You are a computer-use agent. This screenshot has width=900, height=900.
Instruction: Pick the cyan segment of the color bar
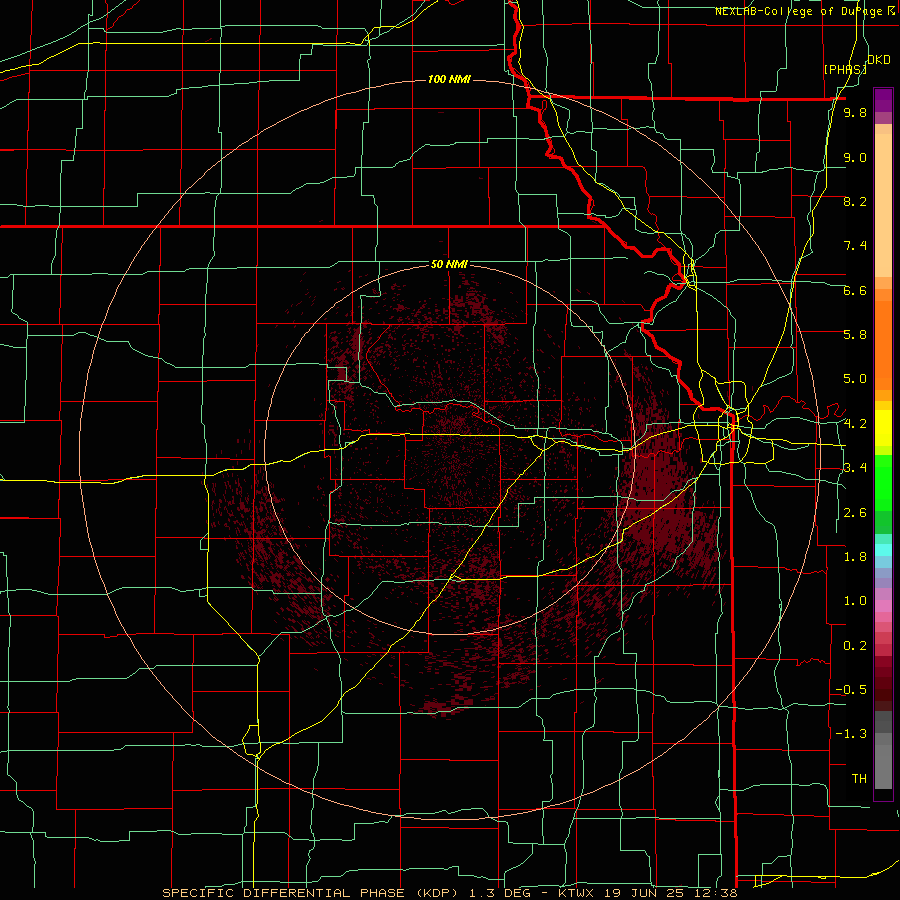[x=883, y=550]
